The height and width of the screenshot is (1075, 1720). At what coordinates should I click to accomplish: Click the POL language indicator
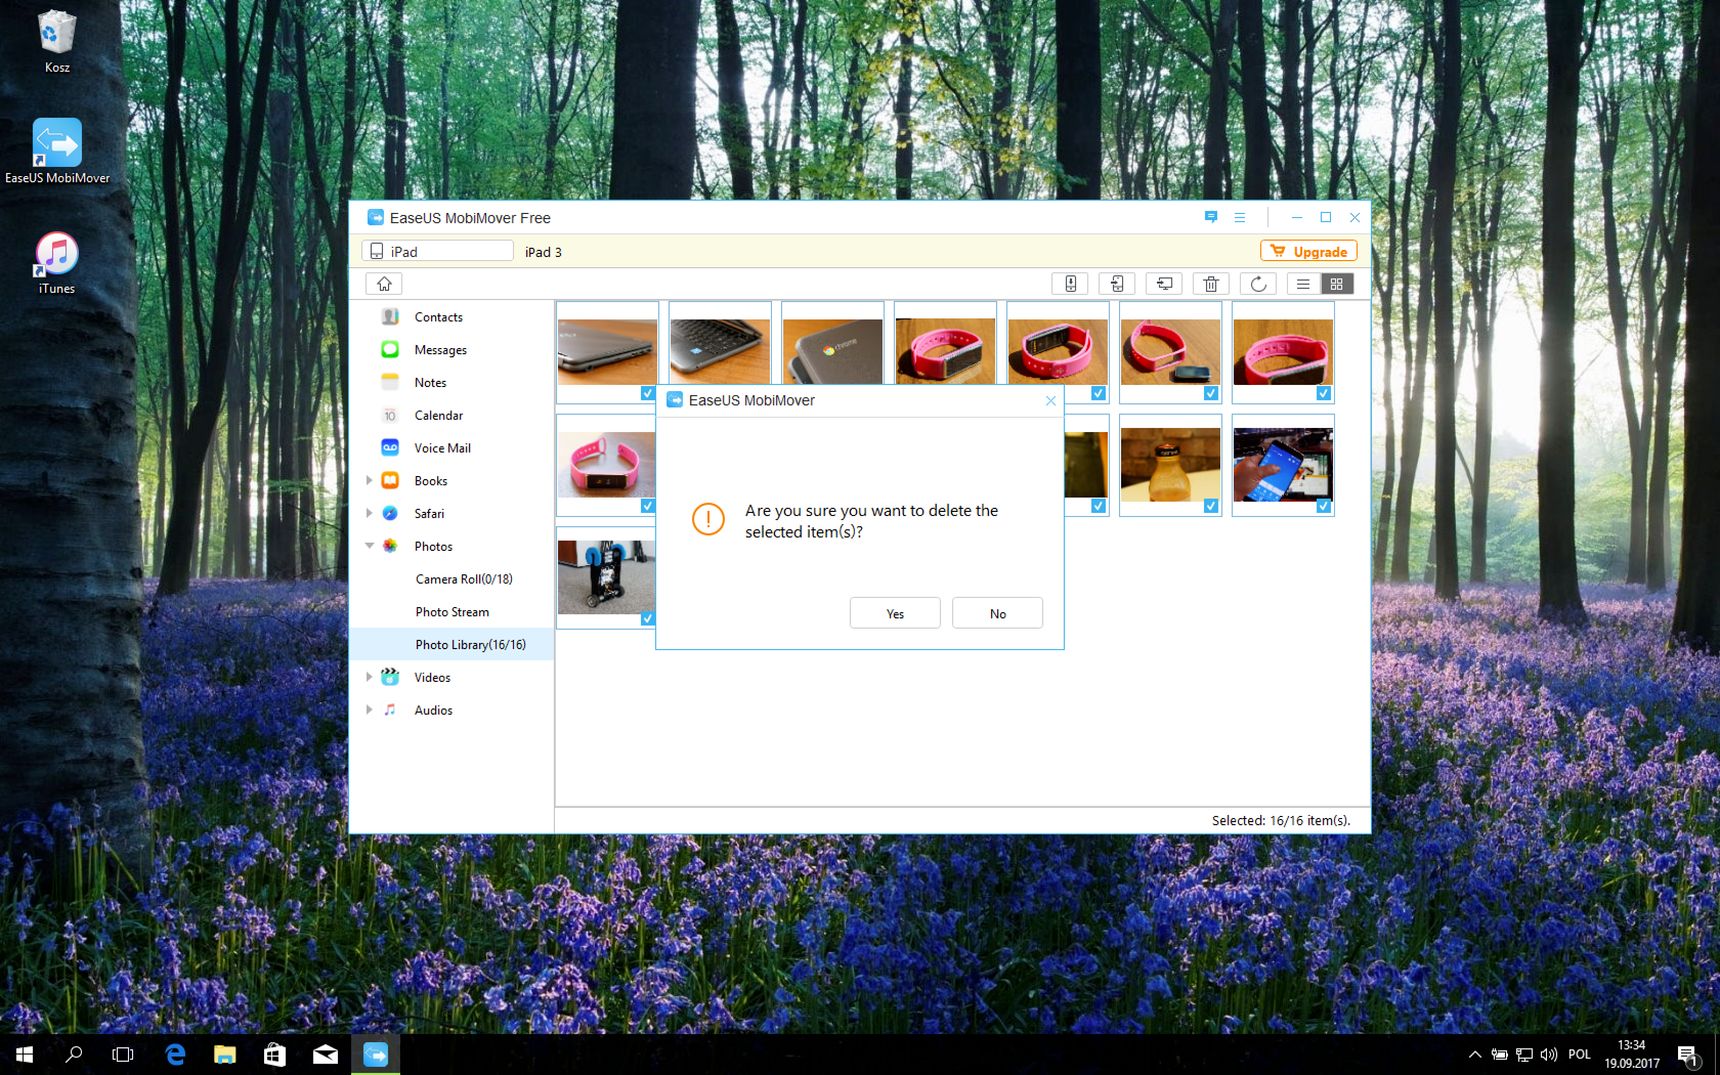tap(1580, 1054)
